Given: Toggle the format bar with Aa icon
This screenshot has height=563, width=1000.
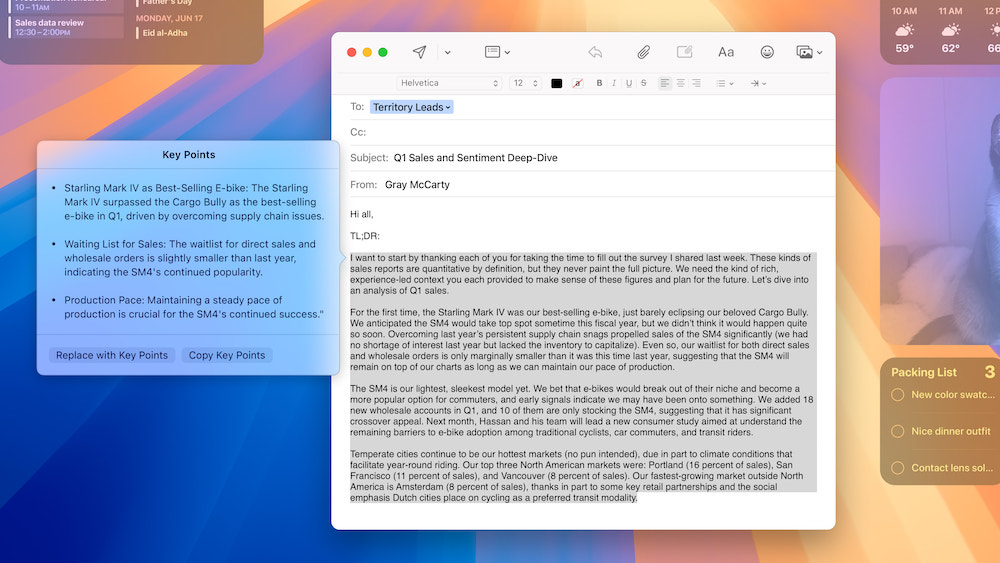Looking at the screenshot, I should point(726,52).
